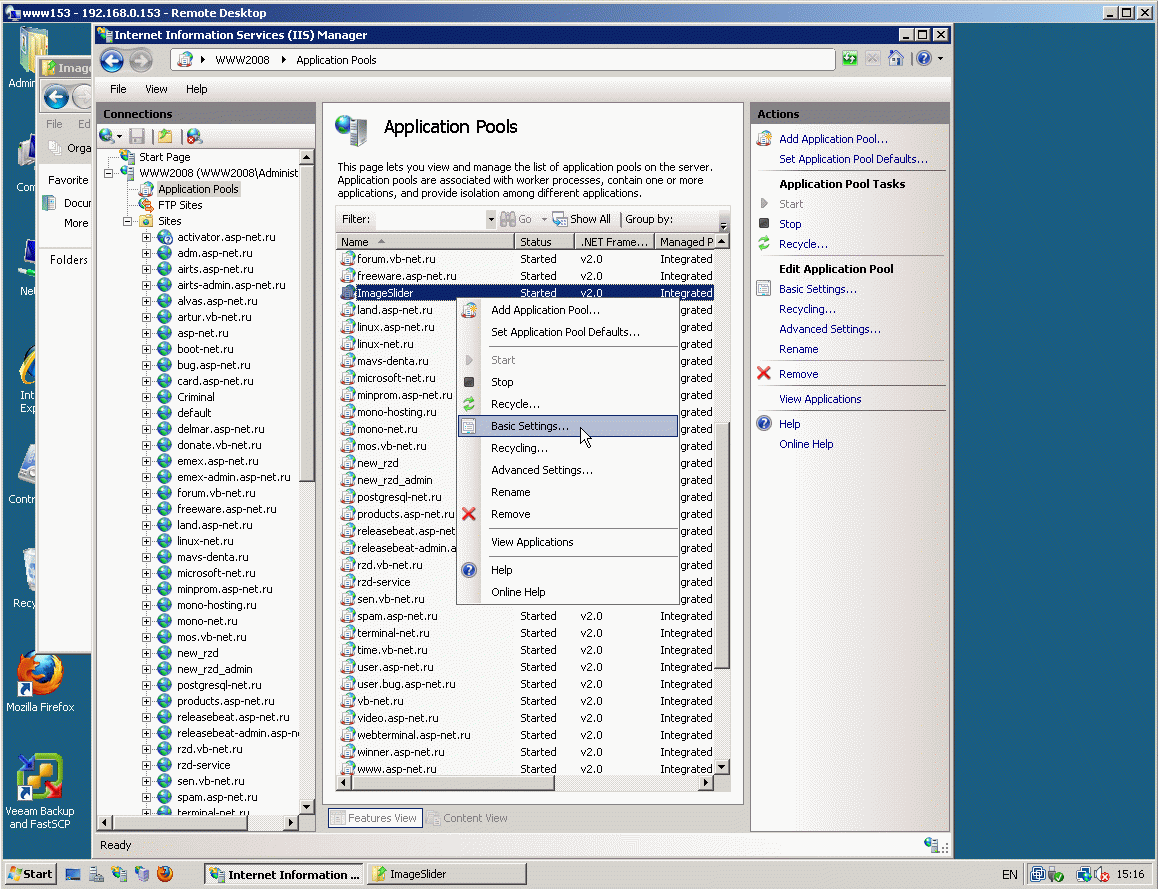Click the down arrow of the pool list scrollbar

point(722,767)
